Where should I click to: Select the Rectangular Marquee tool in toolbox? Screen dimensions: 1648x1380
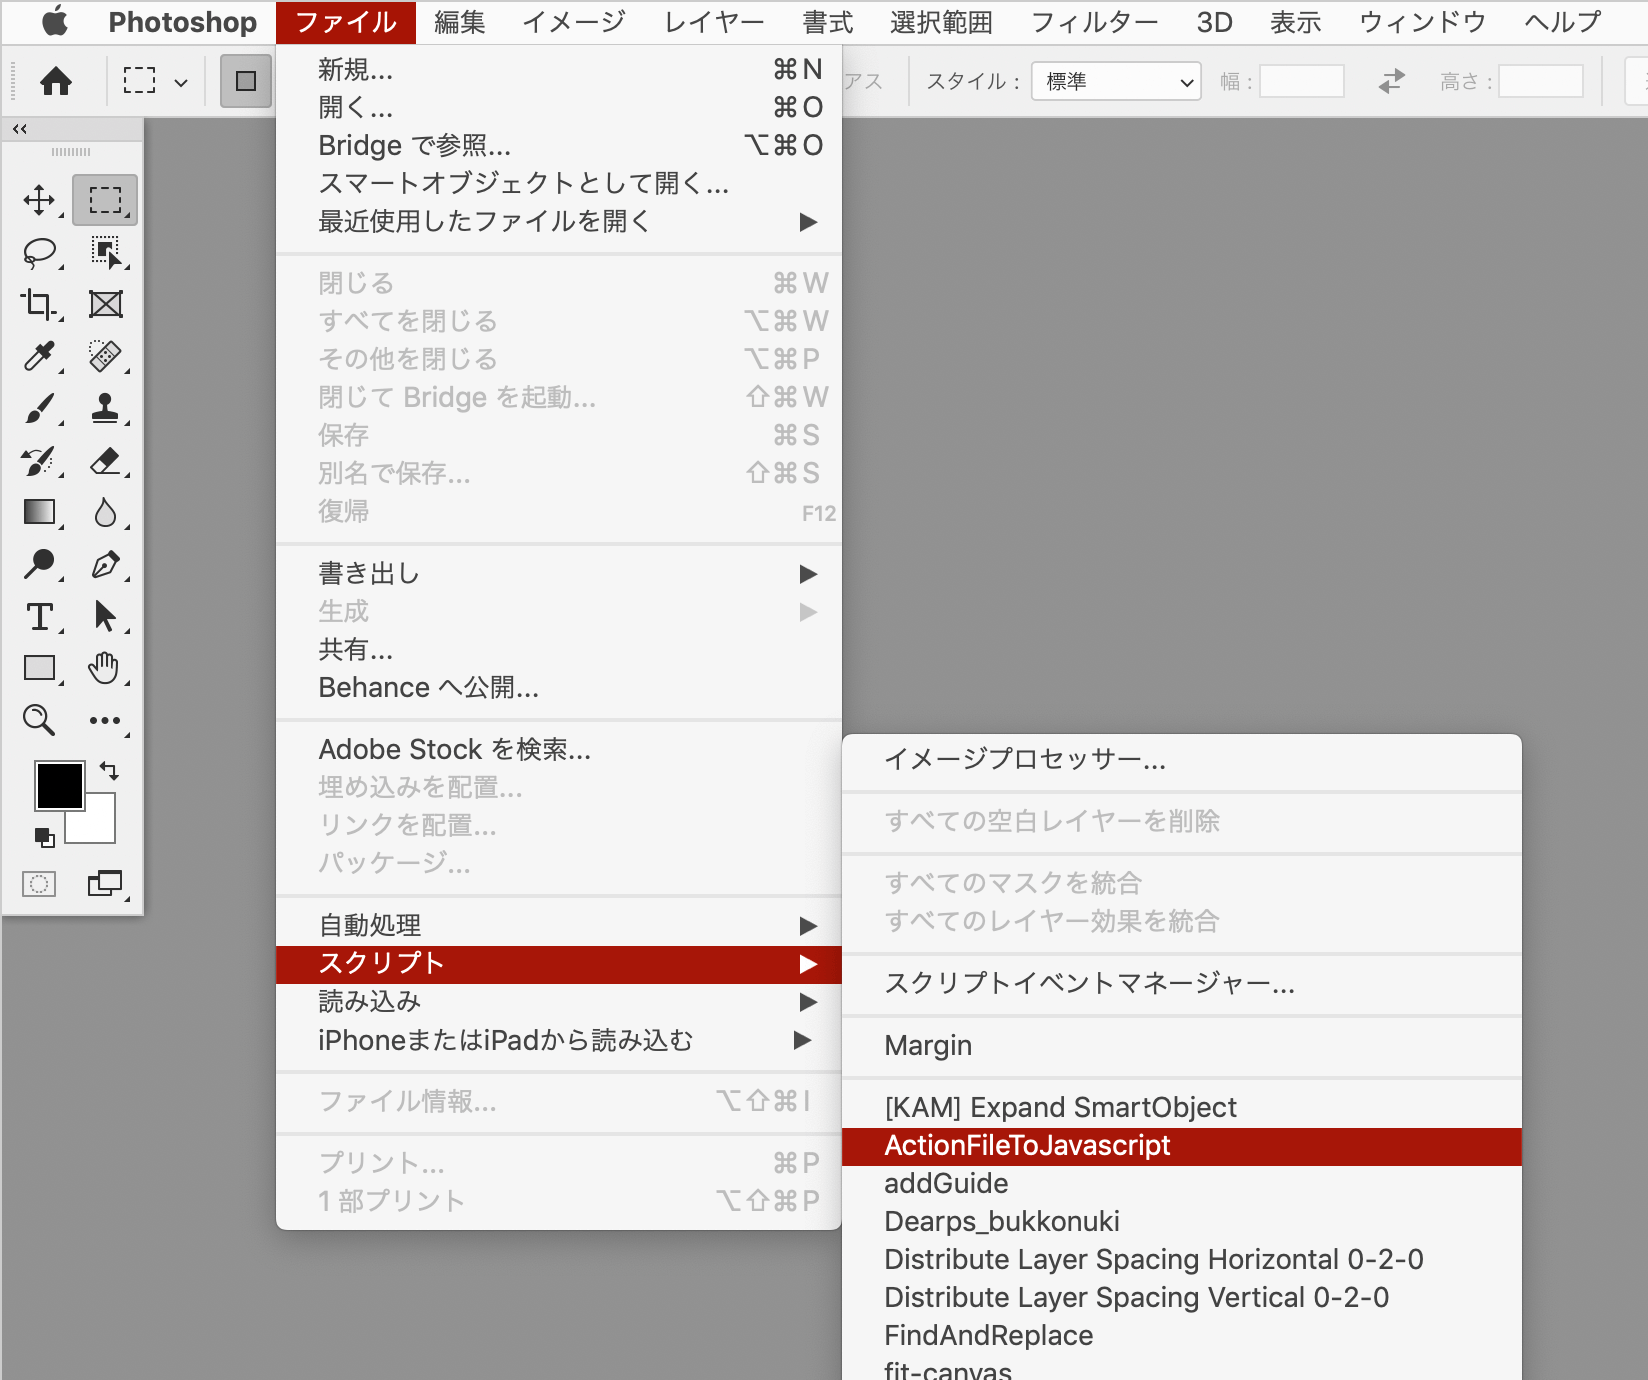click(105, 200)
